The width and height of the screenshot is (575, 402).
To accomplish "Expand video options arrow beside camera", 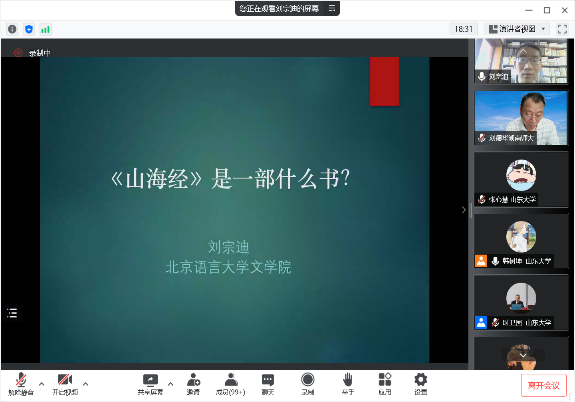I will [x=85, y=384].
